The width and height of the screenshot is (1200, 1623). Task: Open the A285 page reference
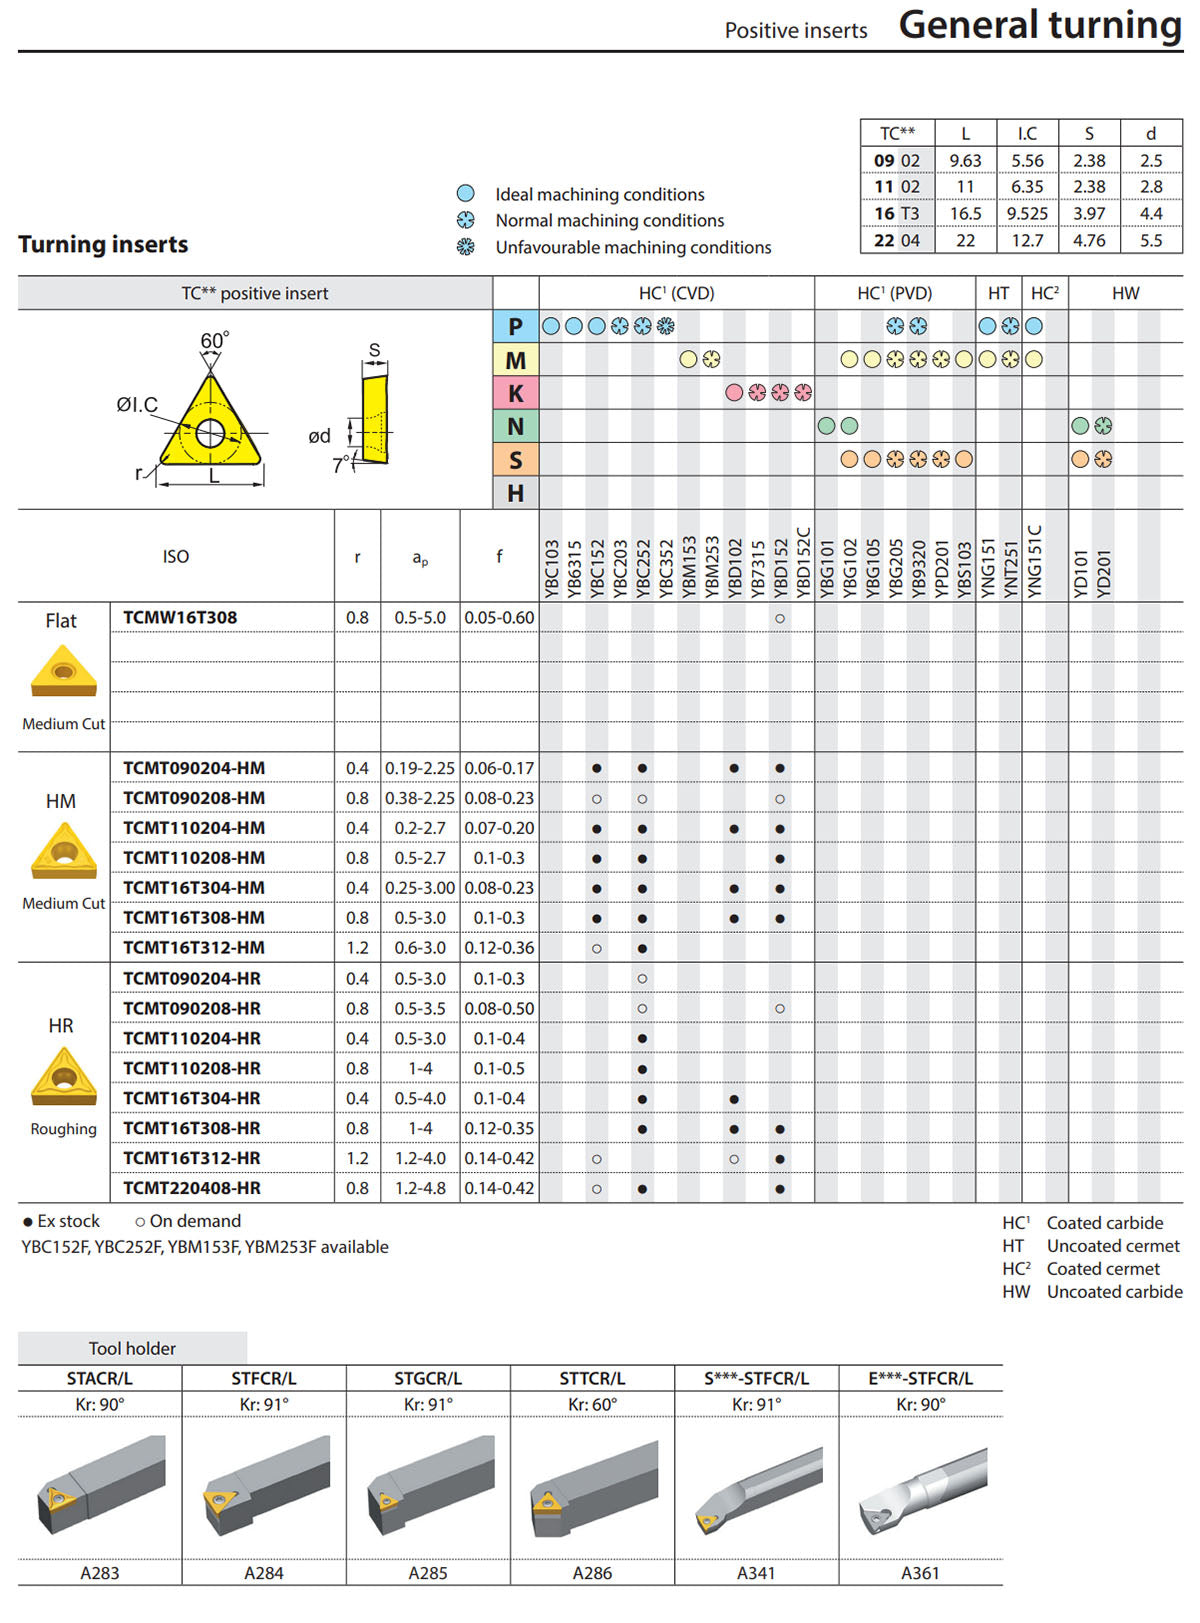428,1573
